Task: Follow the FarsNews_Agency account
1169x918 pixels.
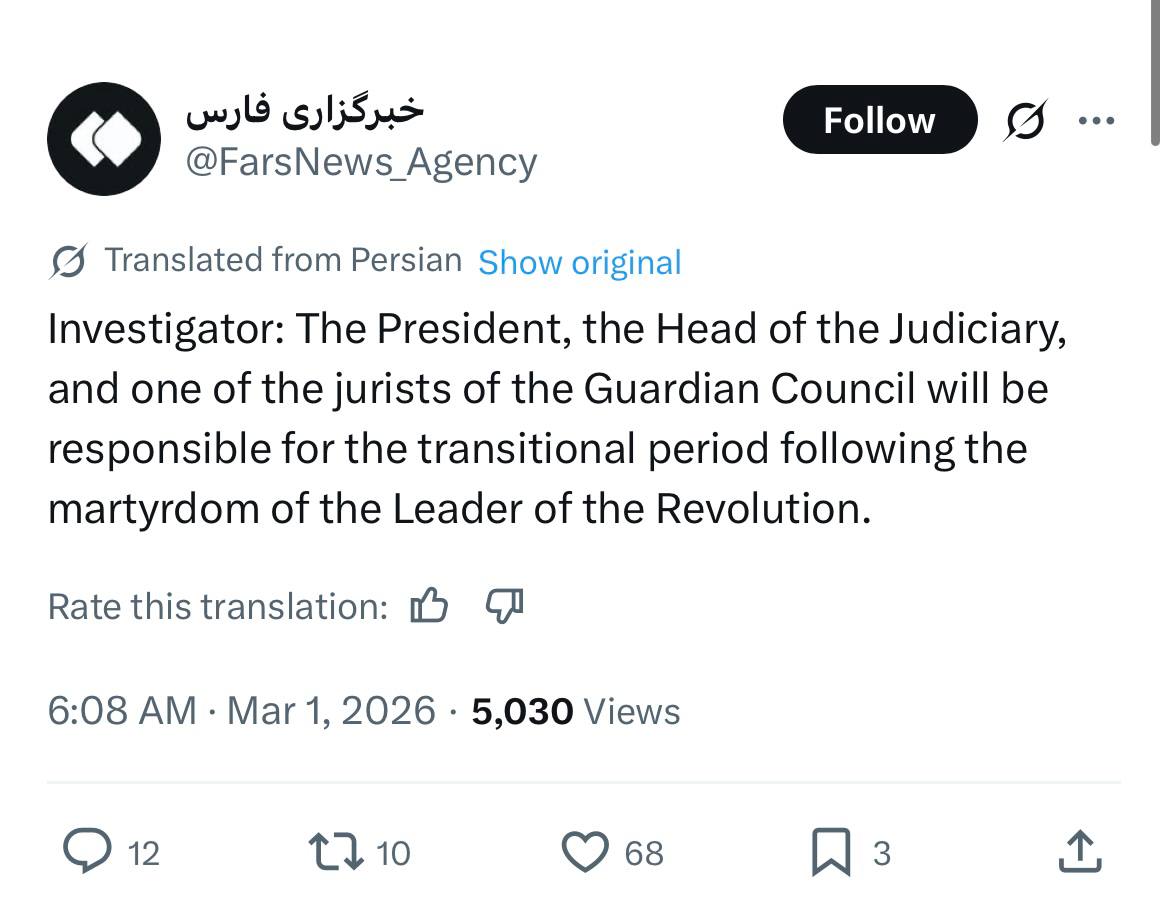Action: 879,121
